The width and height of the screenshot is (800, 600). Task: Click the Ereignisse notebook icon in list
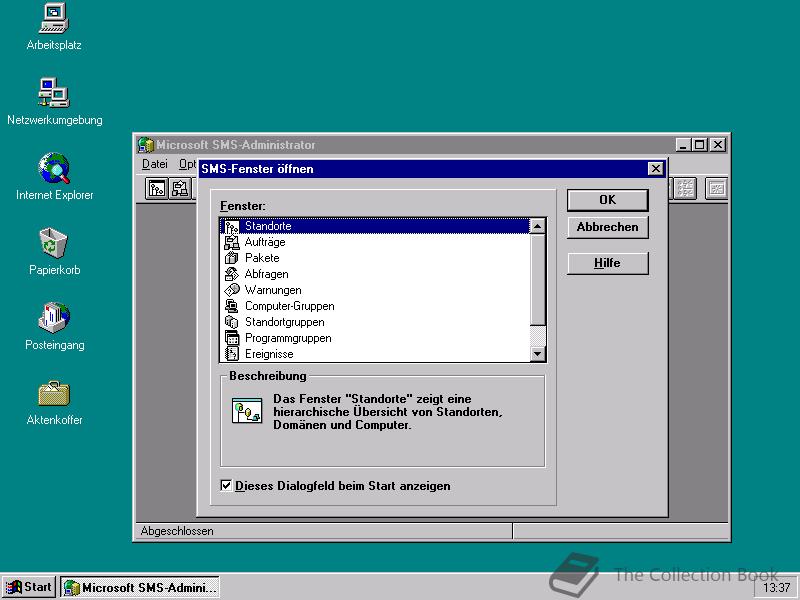tap(232, 354)
